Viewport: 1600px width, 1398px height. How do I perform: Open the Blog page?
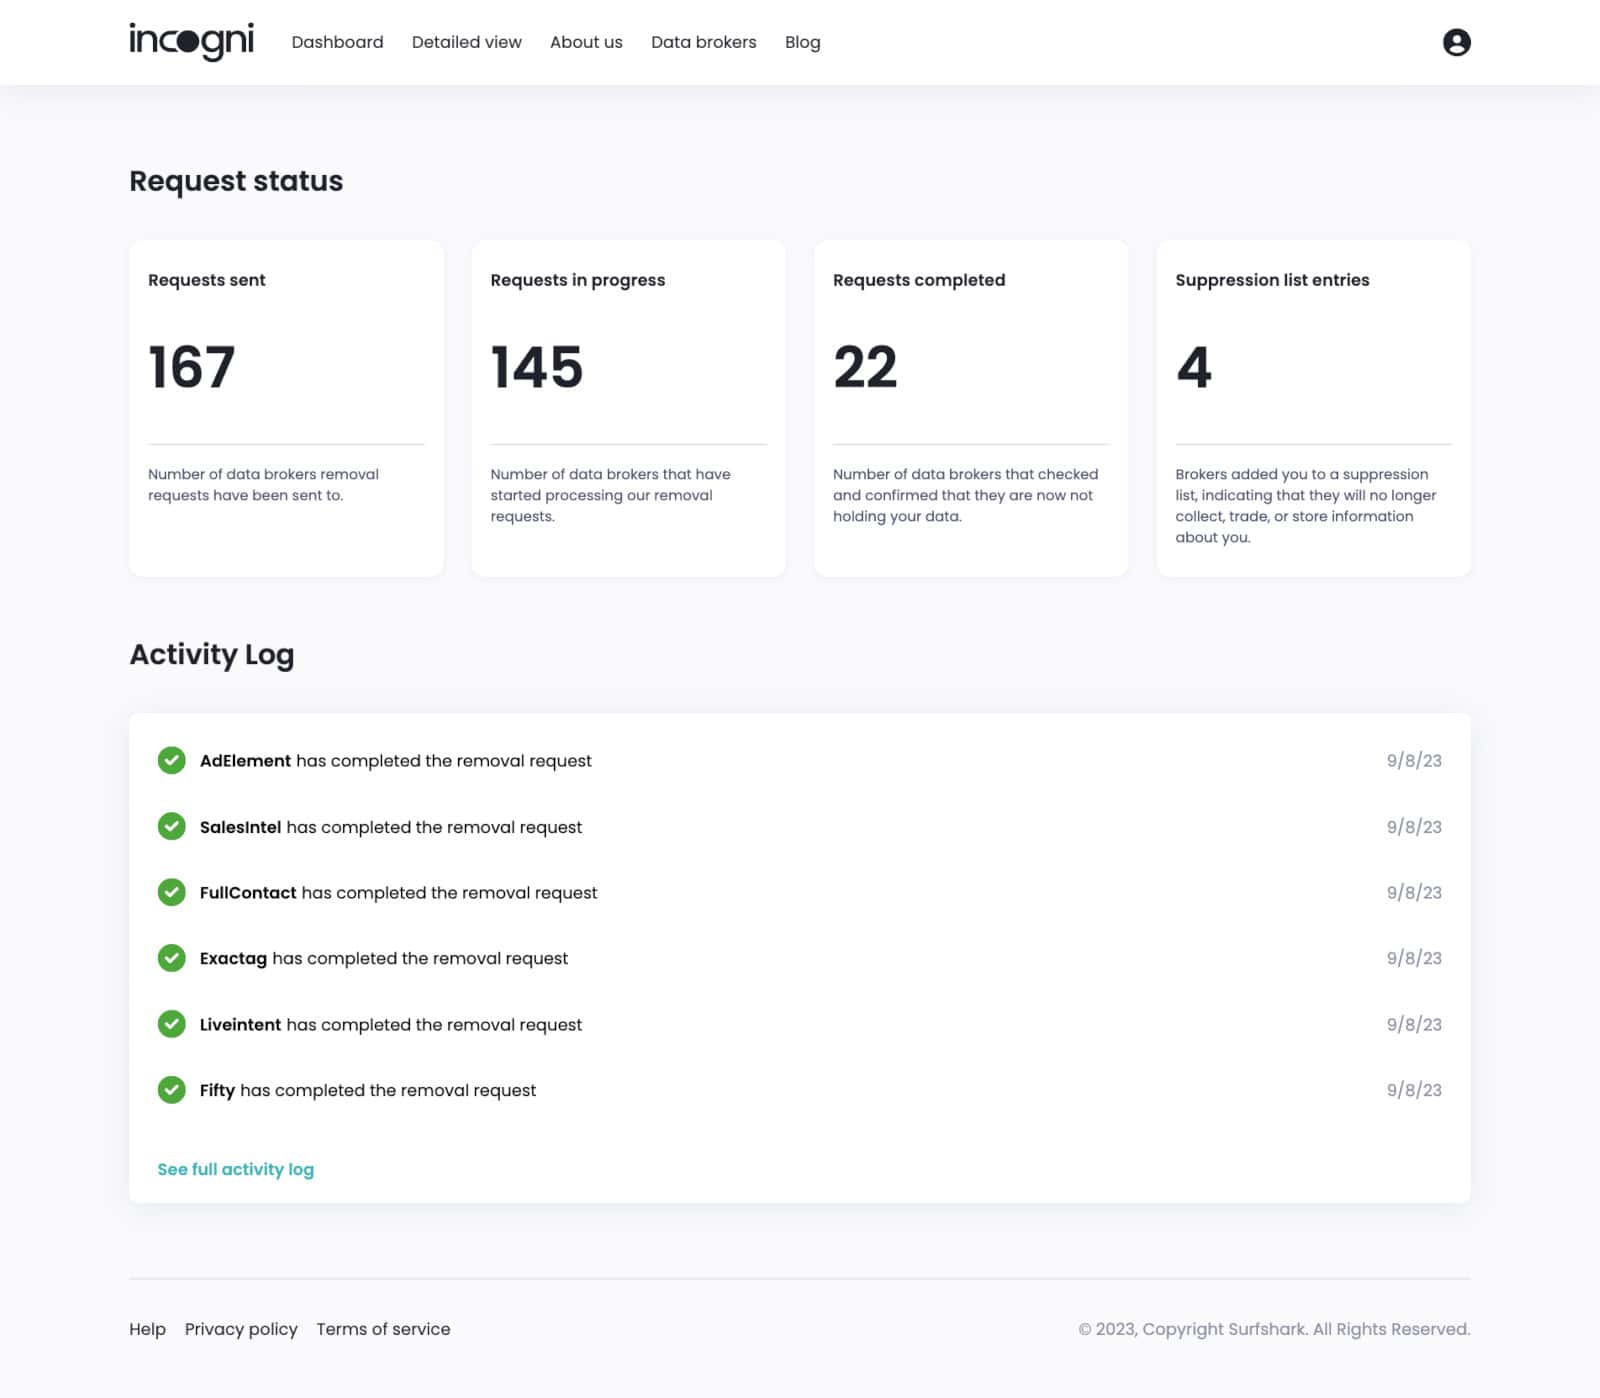(x=802, y=42)
